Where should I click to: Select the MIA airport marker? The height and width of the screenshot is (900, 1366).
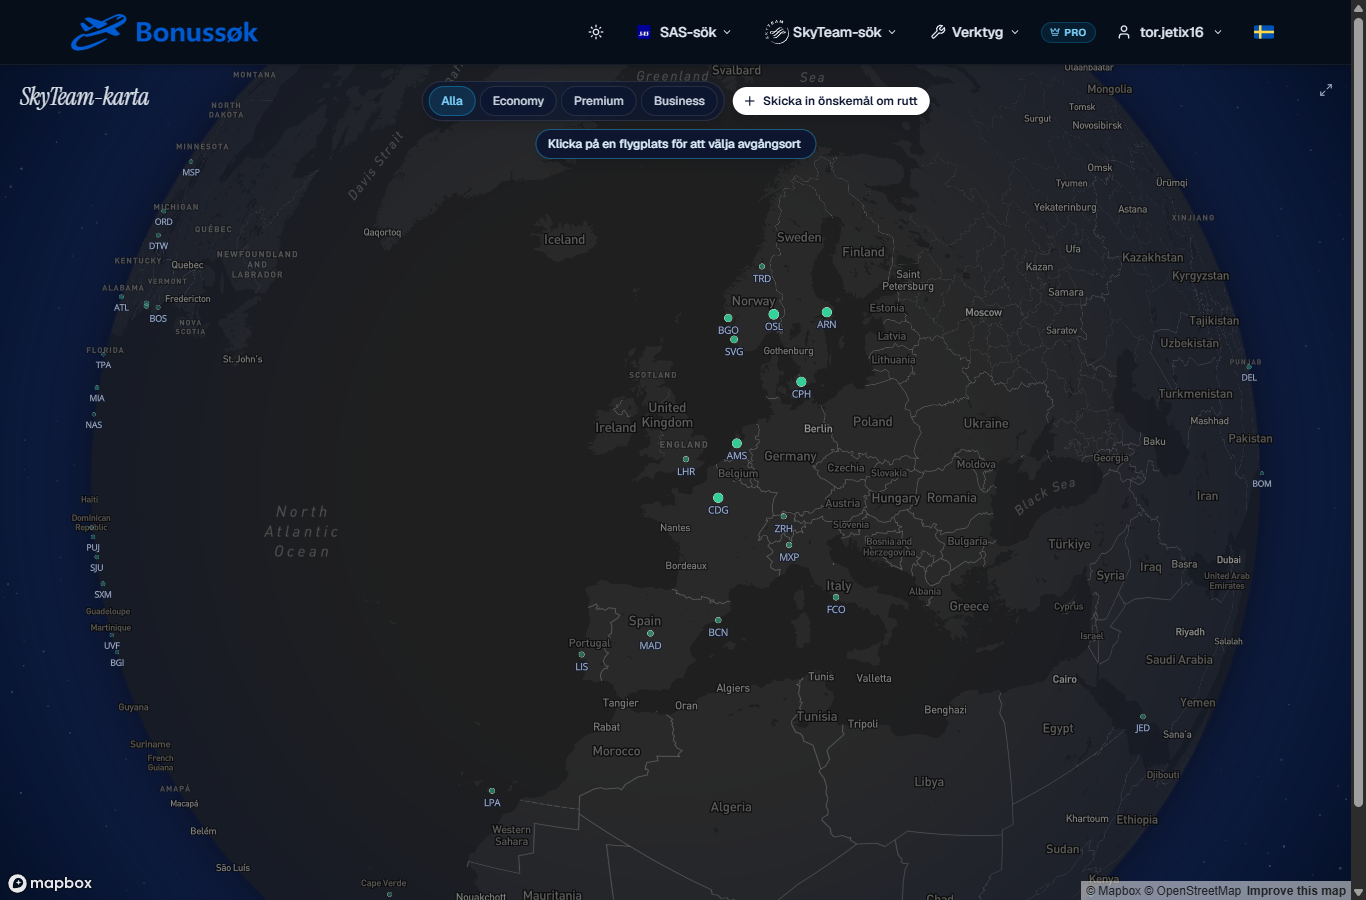pyautogui.click(x=97, y=387)
